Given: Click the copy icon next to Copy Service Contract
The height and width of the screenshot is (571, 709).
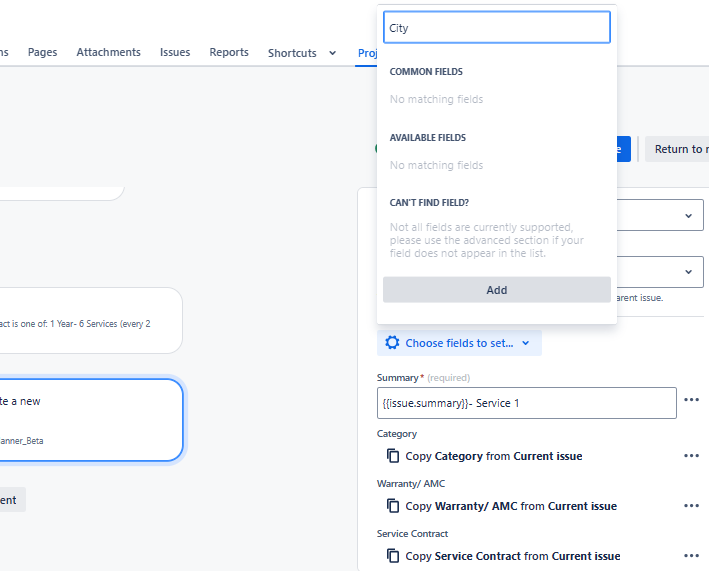Looking at the screenshot, I should (393, 556).
